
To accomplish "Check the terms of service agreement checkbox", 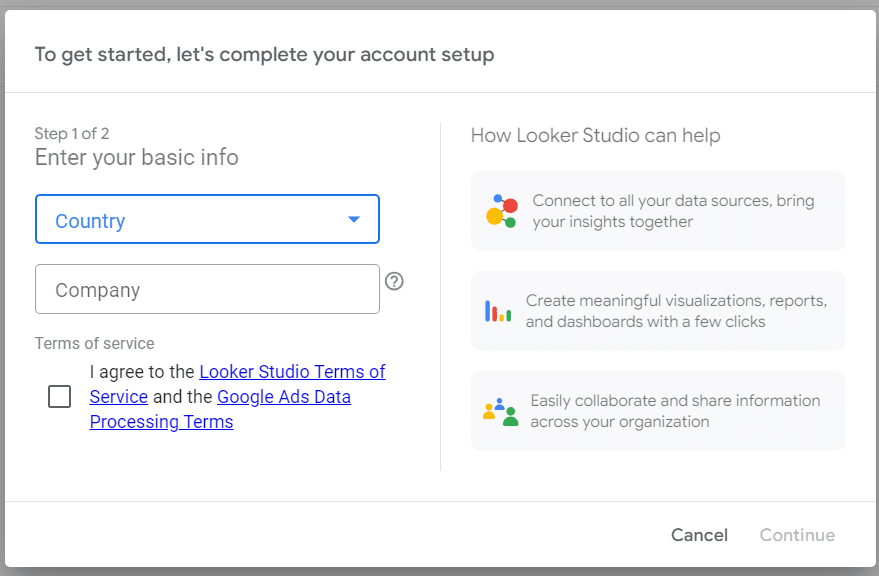I will point(59,396).
